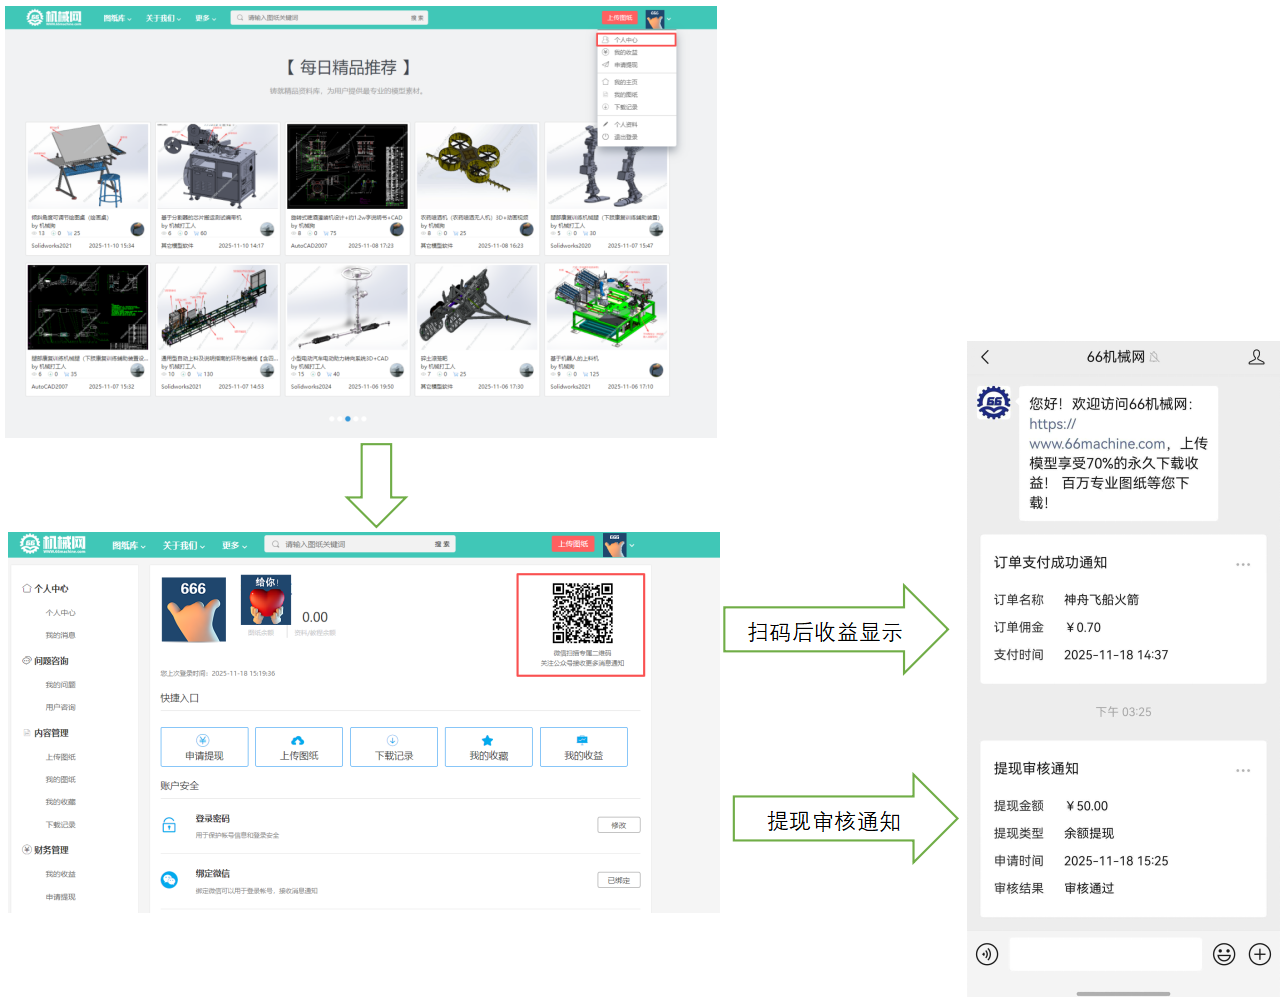This screenshot has height=997, width=1282.
Task: Expand the 更多 dropdown
Action: [x=205, y=17]
